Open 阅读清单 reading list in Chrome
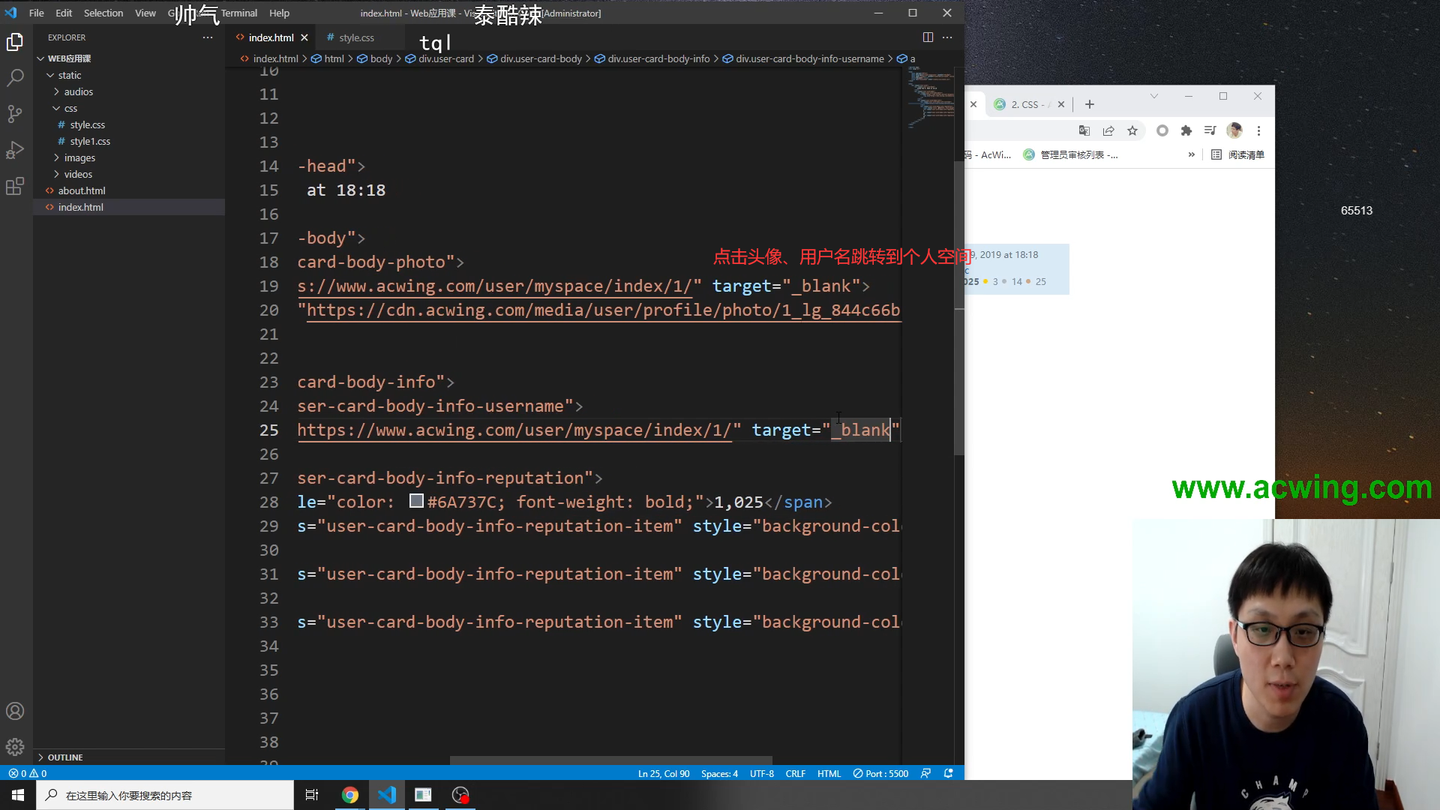Image resolution: width=1440 pixels, height=810 pixels. [x=1248, y=155]
